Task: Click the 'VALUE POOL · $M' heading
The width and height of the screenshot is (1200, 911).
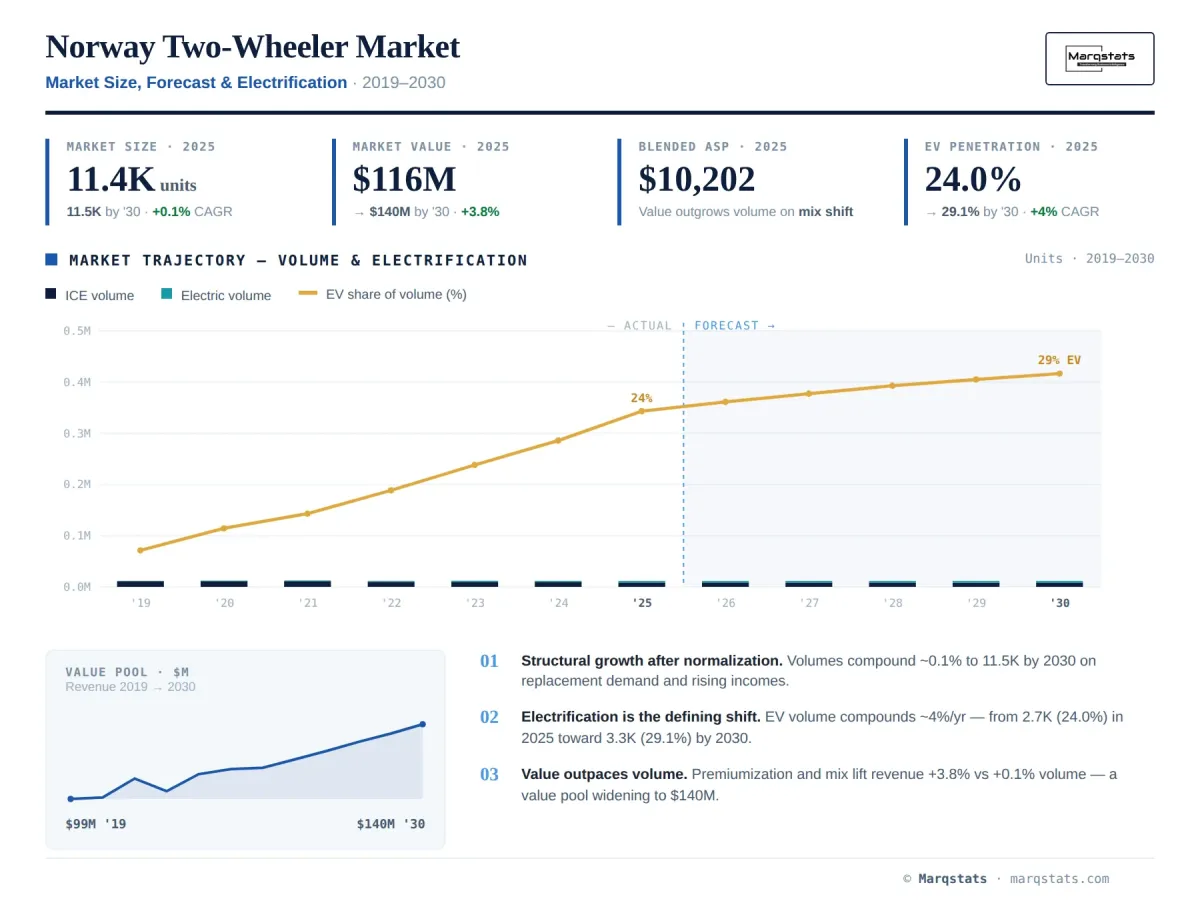Action: tap(127, 672)
